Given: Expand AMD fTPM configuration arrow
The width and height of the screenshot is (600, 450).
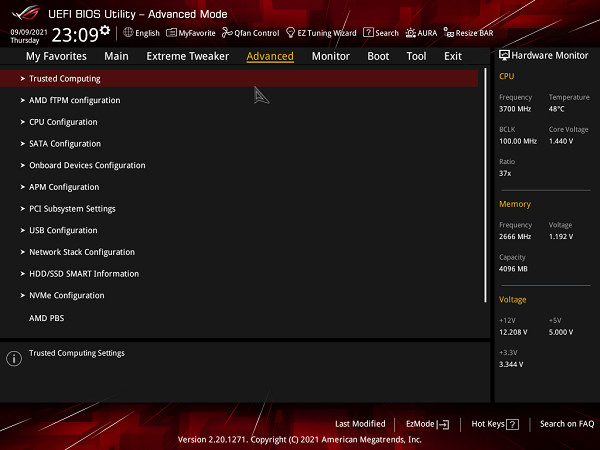Looking at the screenshot, I should tap(23, 100).
